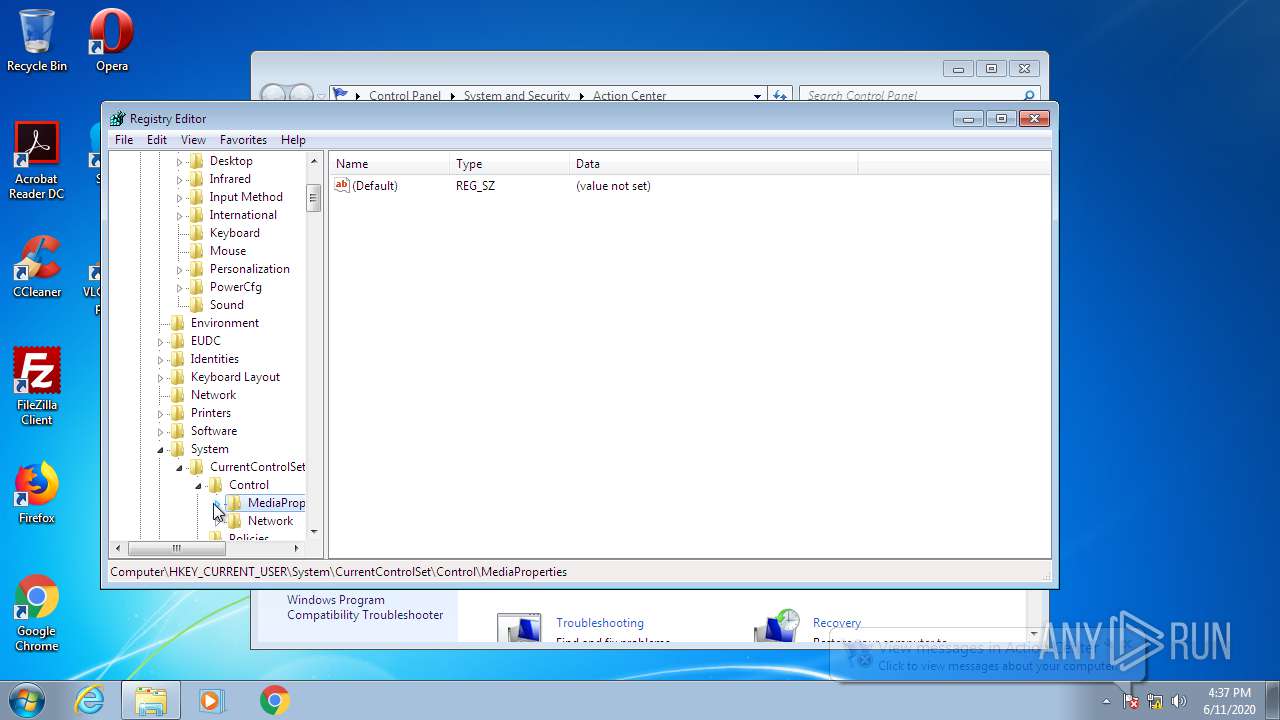Click Action Center in Control Panel breadcrumb

(629, 96)
